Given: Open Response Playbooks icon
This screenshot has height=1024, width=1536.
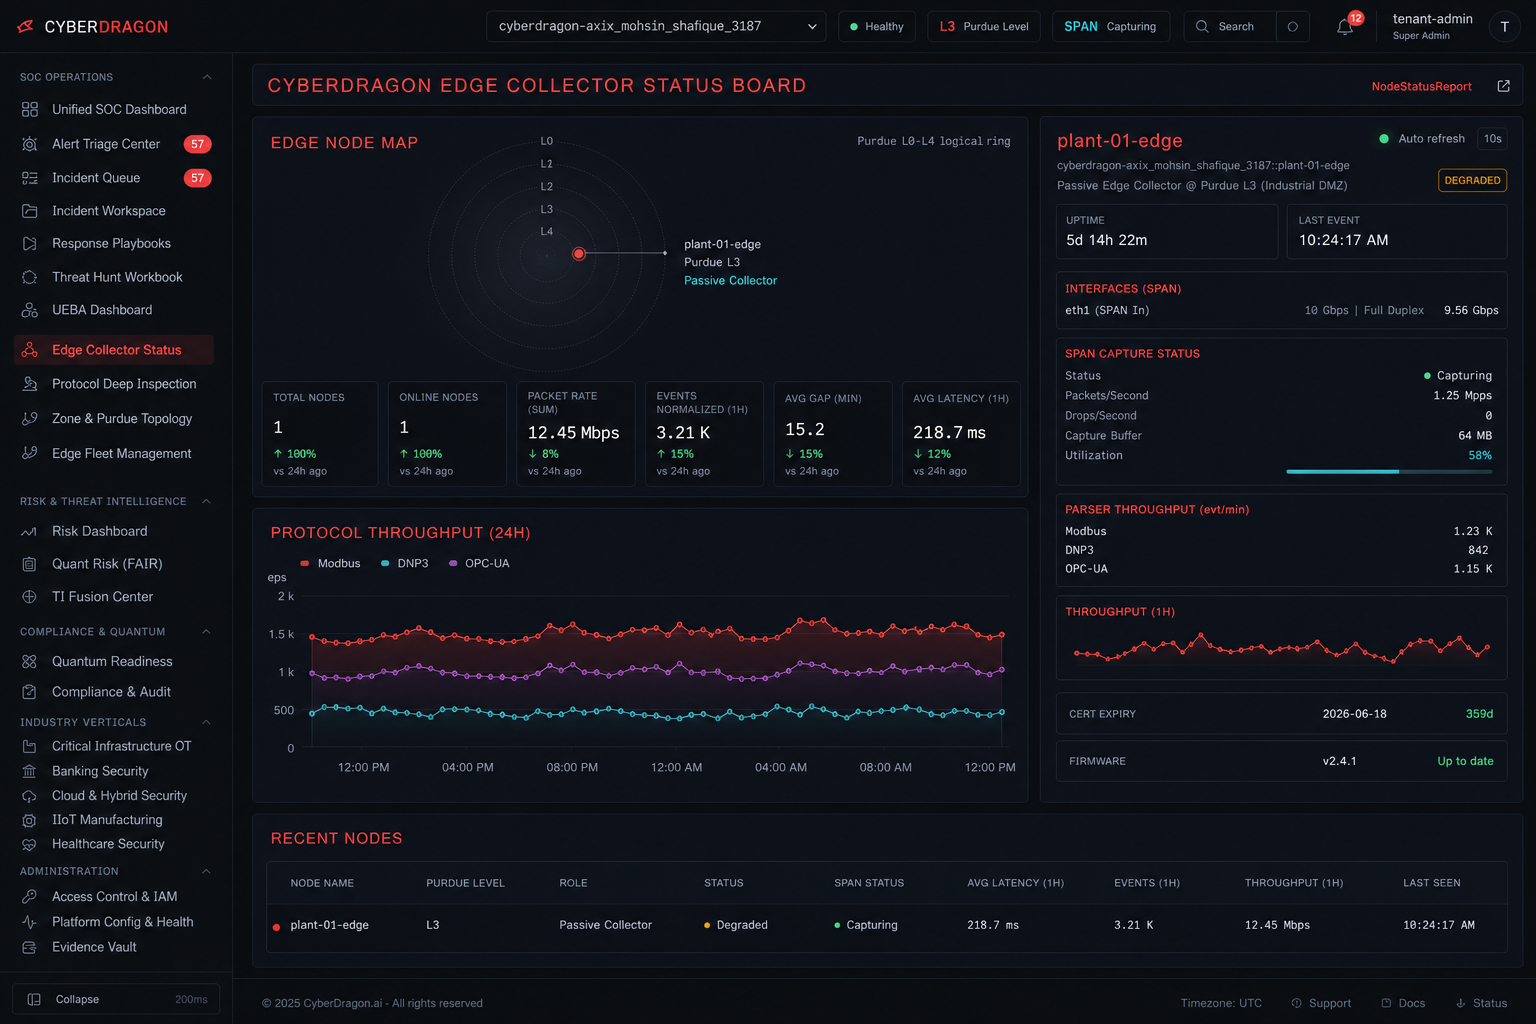Looking at the screenshot, I should click(x=30, y=244).
